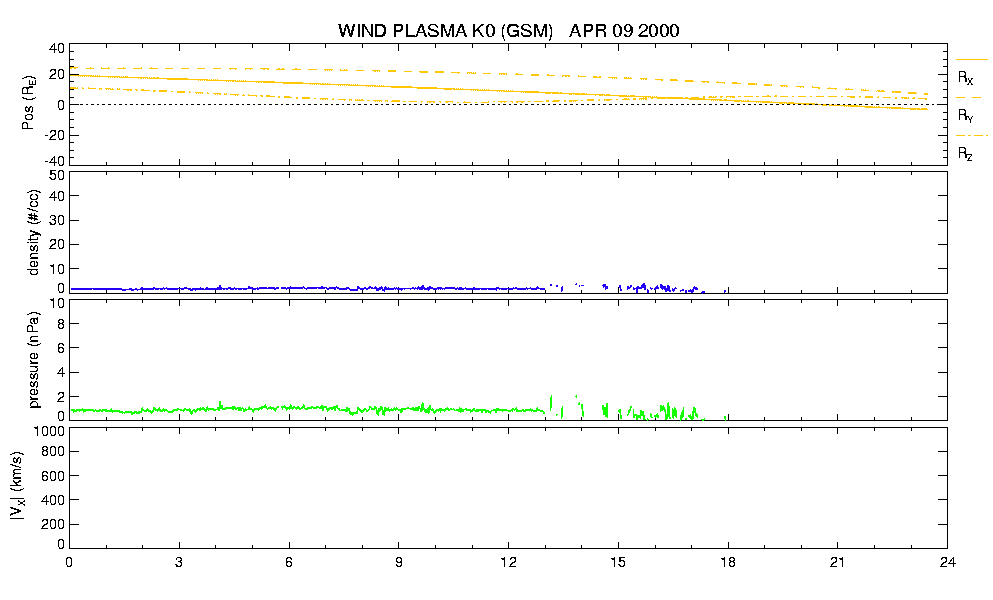Click the |Vx| (km/s) axis label
993x600 pixels.
(x=18, y=486)
